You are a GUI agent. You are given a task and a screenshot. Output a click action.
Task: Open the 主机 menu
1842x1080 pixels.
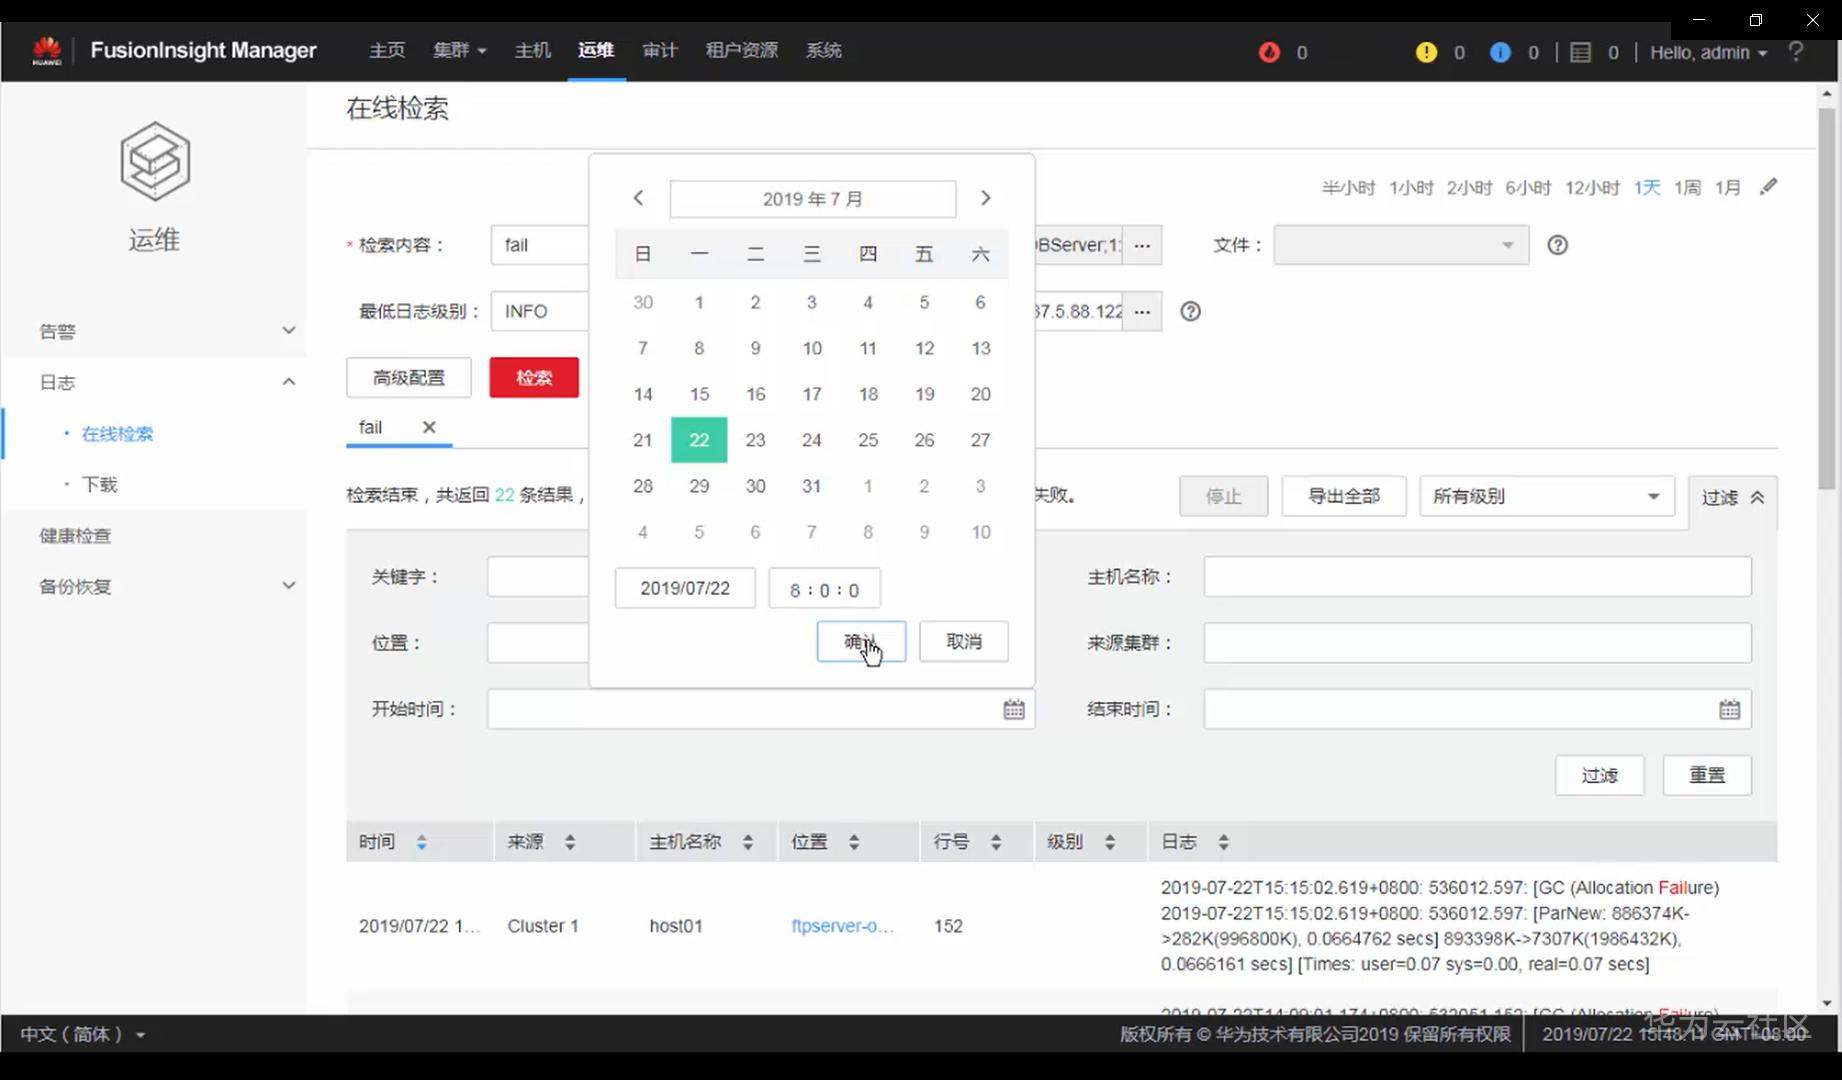point(533,50)
